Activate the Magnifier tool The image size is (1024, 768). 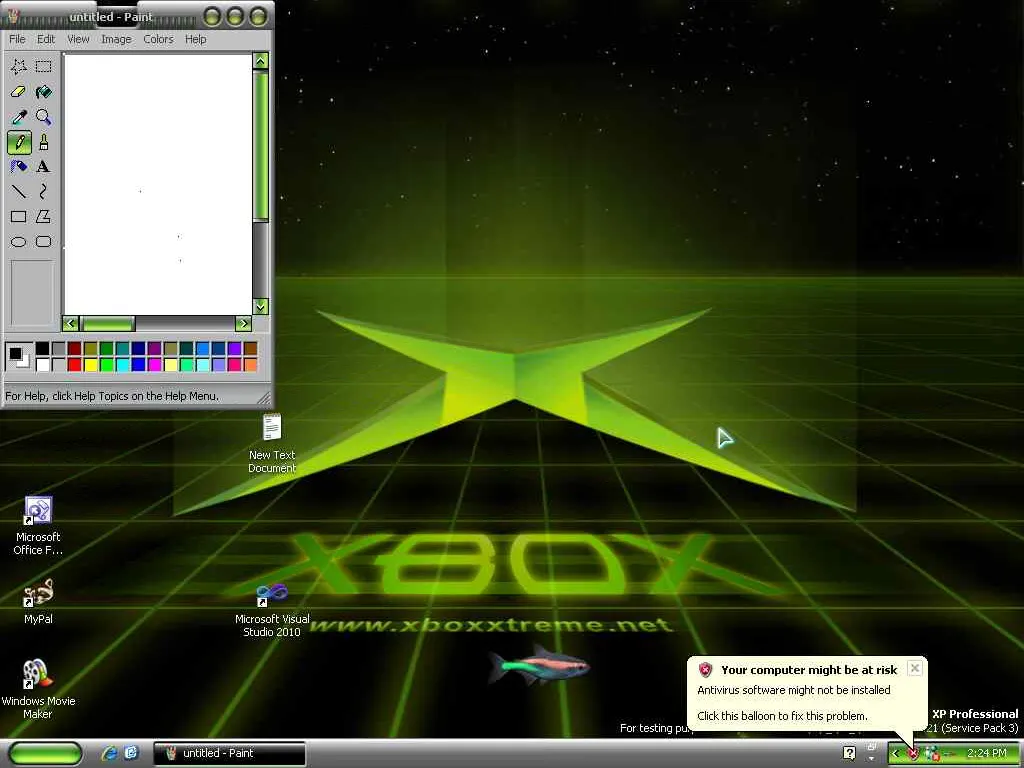tap(44, 117)
